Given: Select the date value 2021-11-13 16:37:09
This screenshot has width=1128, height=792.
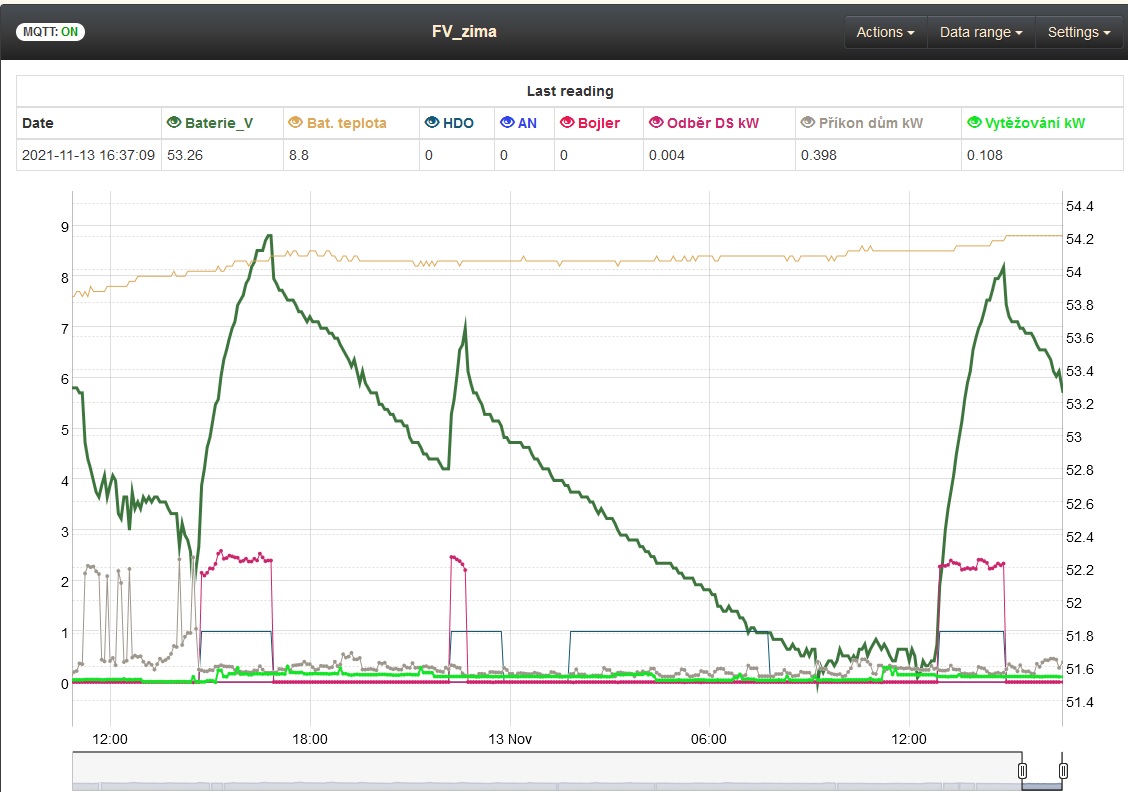Looking at the screenshot, I should [x=88, y=155].
